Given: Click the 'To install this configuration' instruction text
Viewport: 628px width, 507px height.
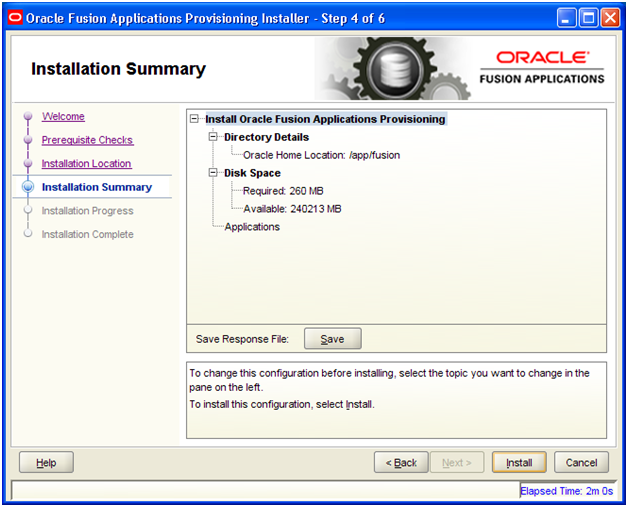Looking at the screenshot, I should (x=282, y=404).
